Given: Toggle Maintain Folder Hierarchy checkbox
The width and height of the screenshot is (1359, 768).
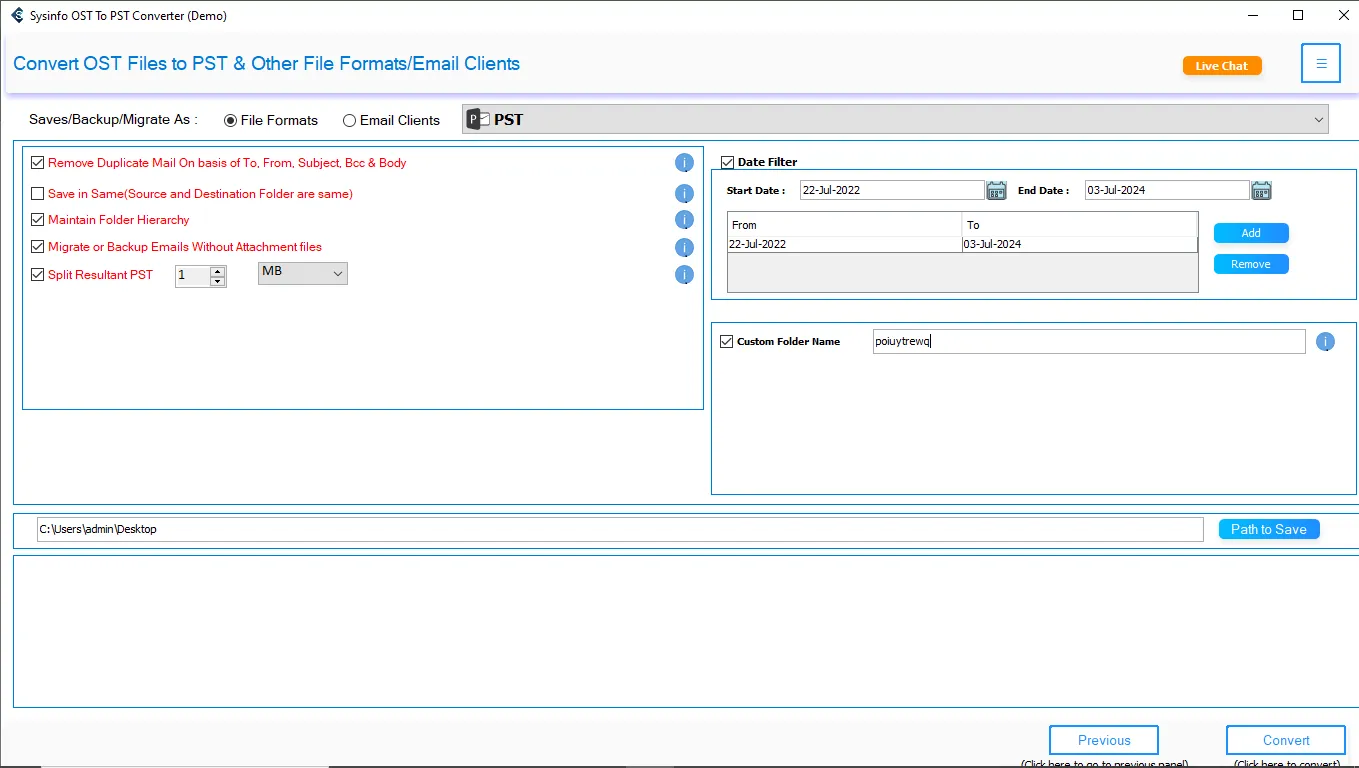Looking at the screenshot, I should tap(38, 220).
